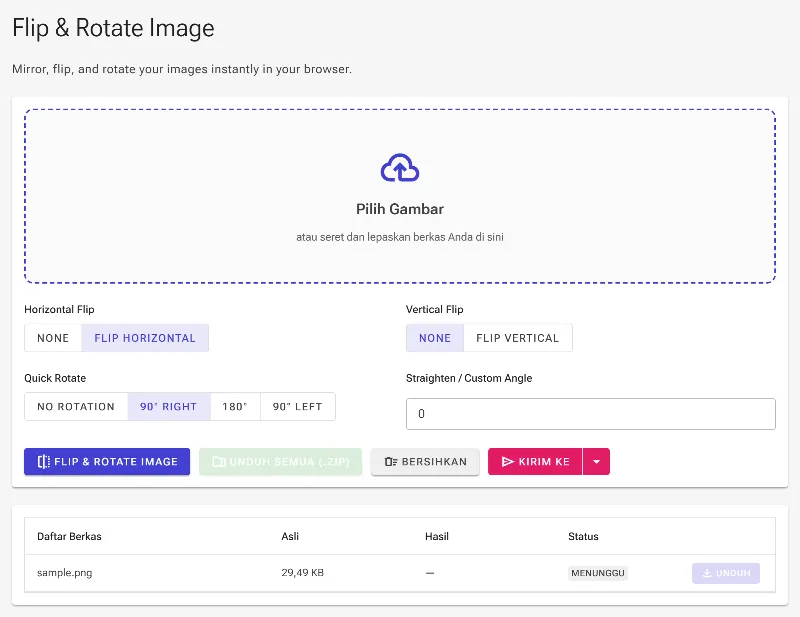Click the Kirim Ke button
The image size is (800, 617).
(x=535, y=461)
